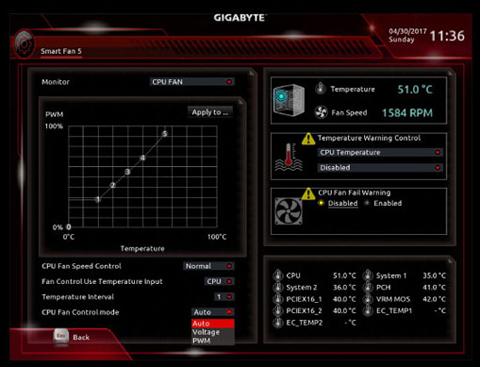Click the 1584 RPM fan speed value
The image size is (480, 367).
click(407, 113)
